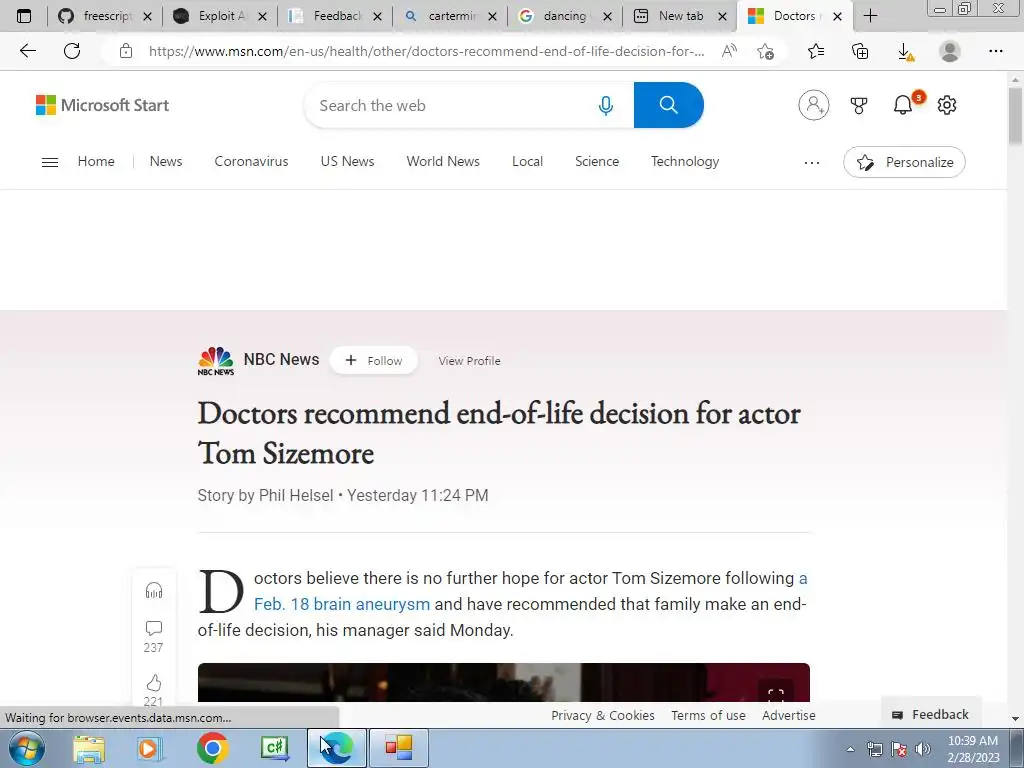Switch to the Feedback tab

coord(334,16)
